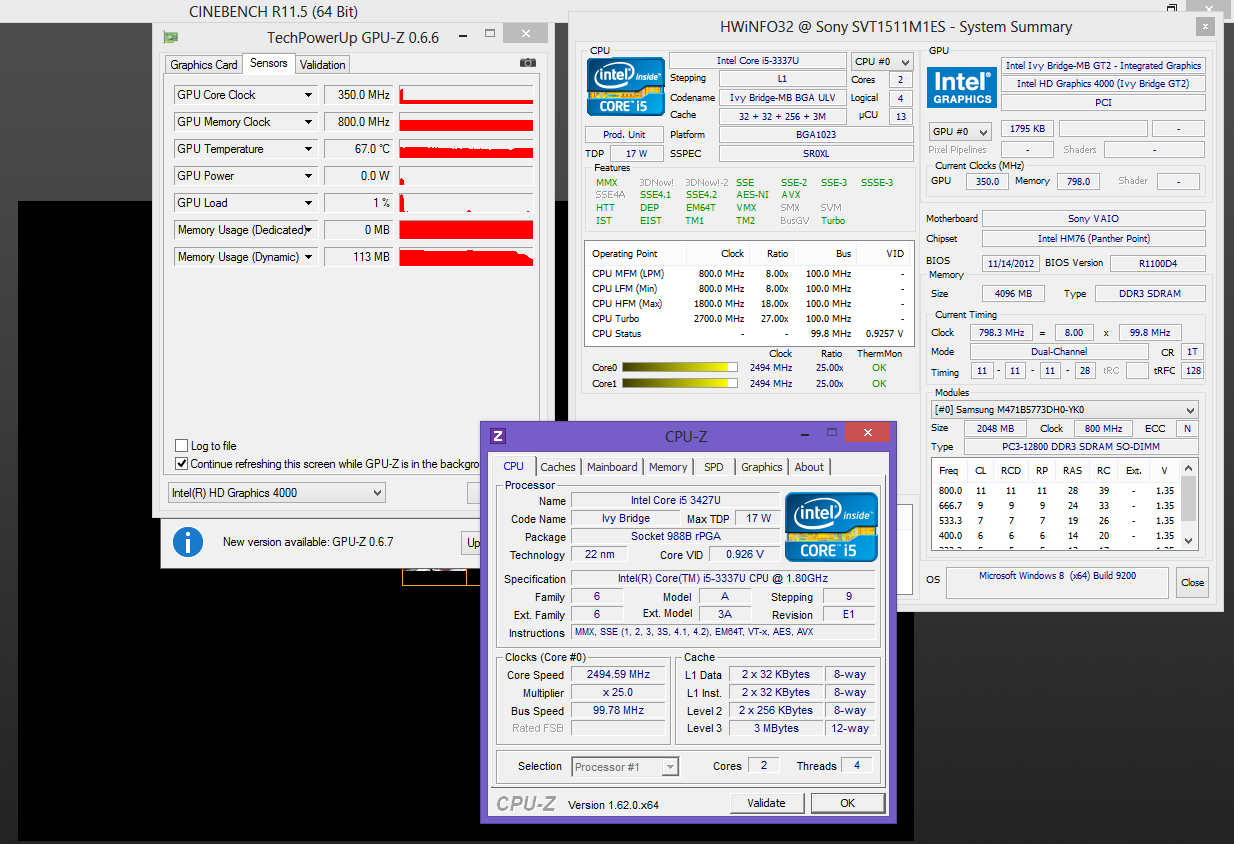Click the GPU Core Clock red history graph
Image resolution: width=1234 pixels, height=844 pixels.
tap(466, 95)
